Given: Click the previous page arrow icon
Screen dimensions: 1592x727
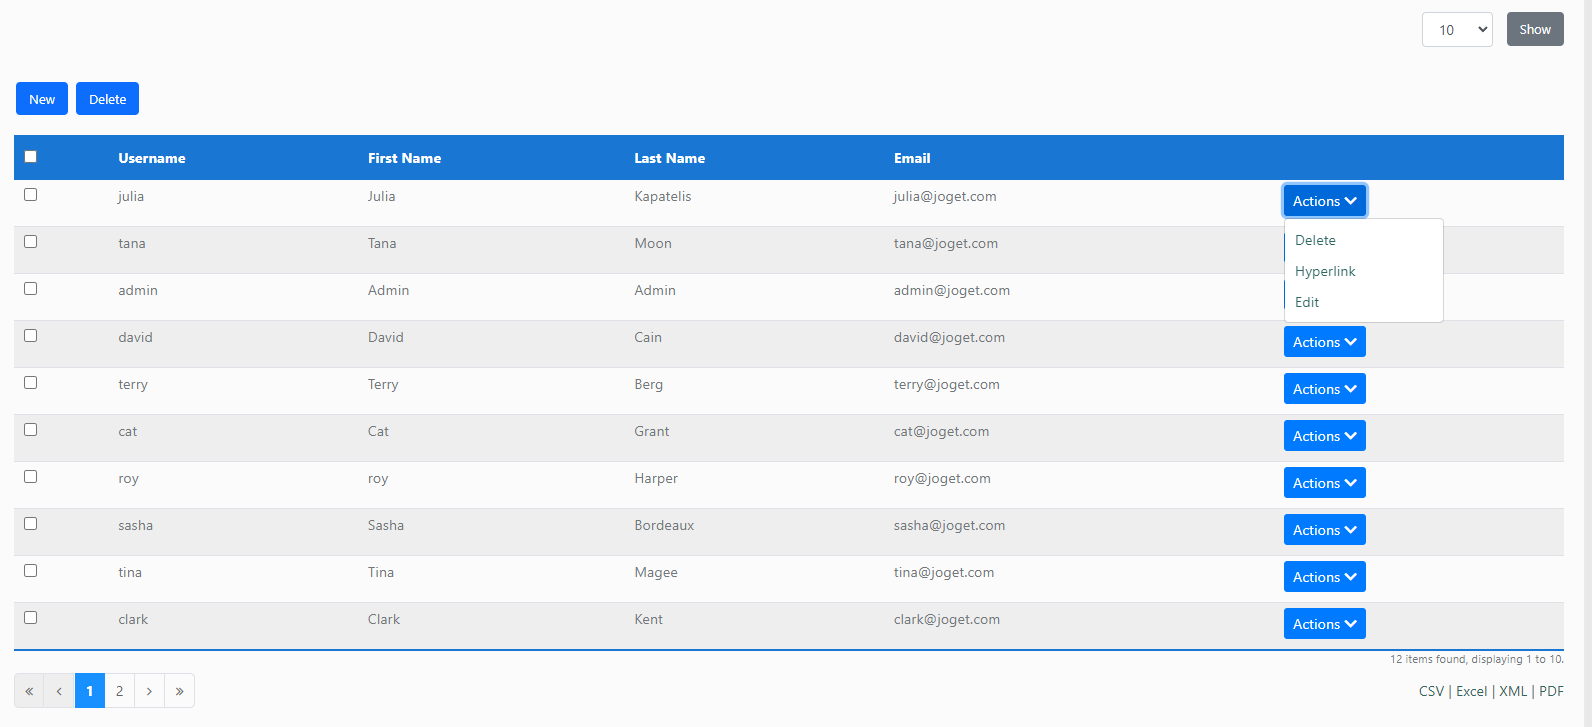Looking at the screenshot, I should click(59, 691).
